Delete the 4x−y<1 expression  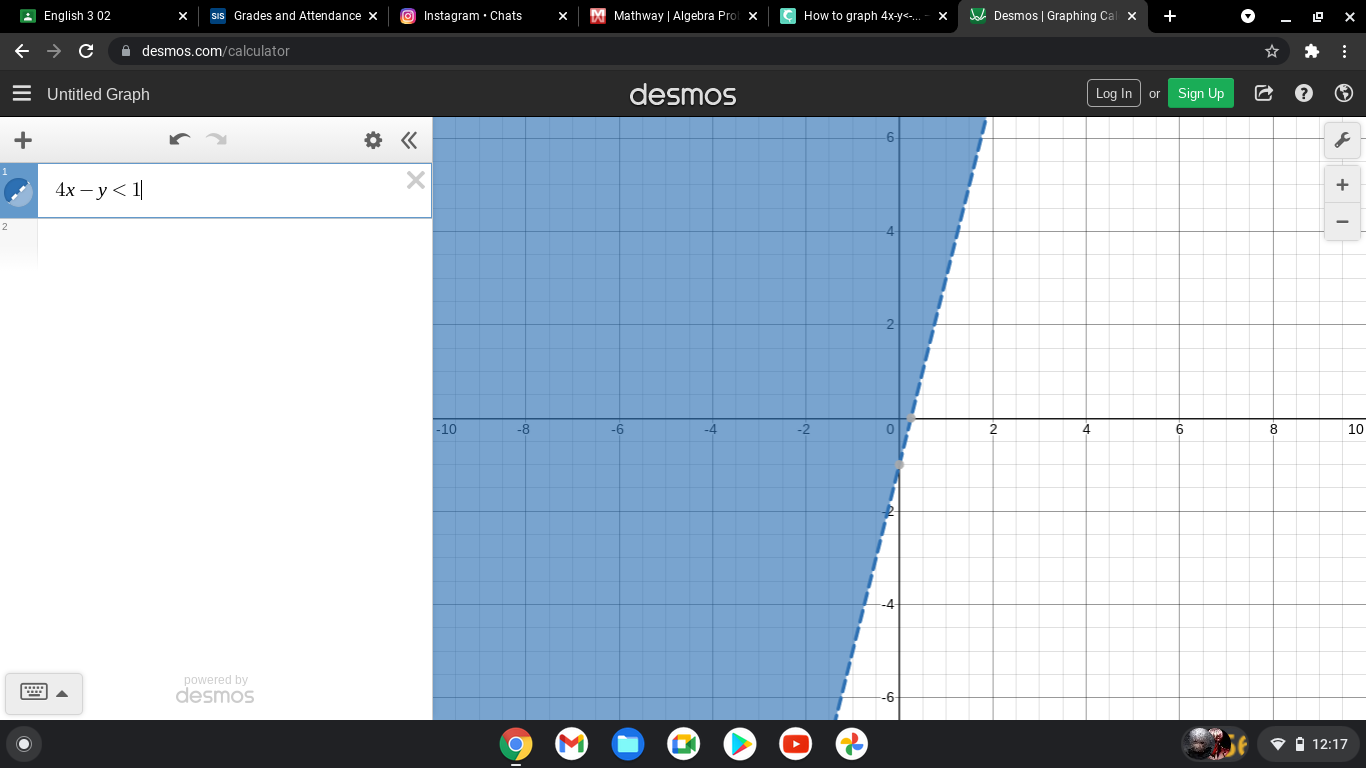click(416, 180)
